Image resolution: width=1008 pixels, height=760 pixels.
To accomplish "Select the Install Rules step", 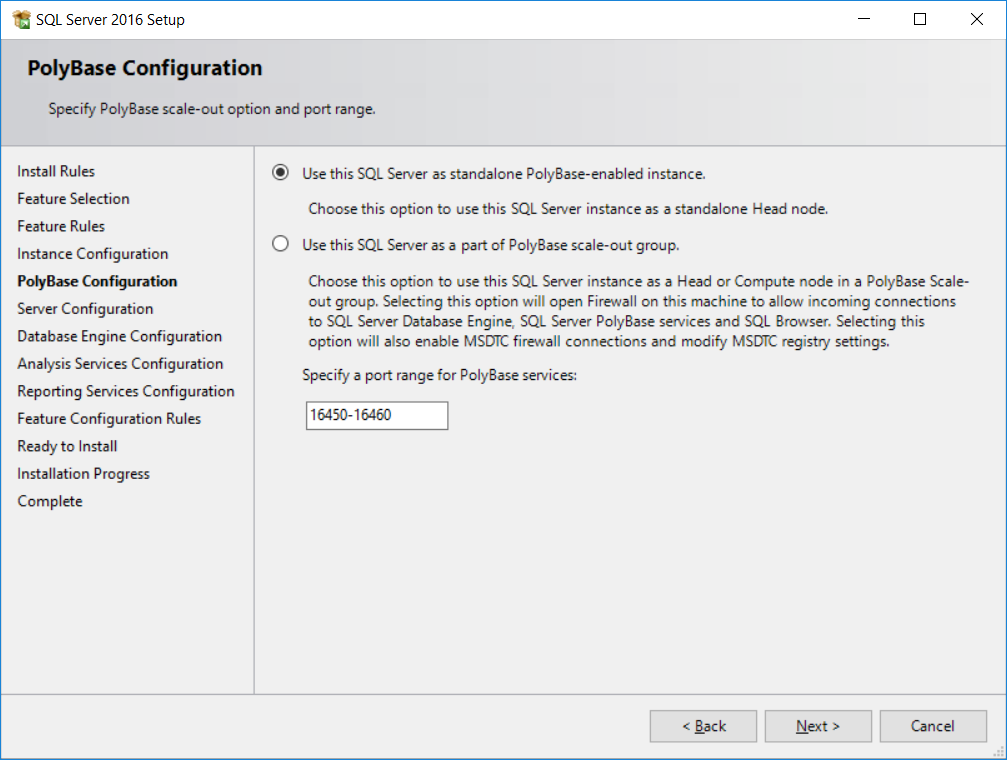I will [56, 171].
